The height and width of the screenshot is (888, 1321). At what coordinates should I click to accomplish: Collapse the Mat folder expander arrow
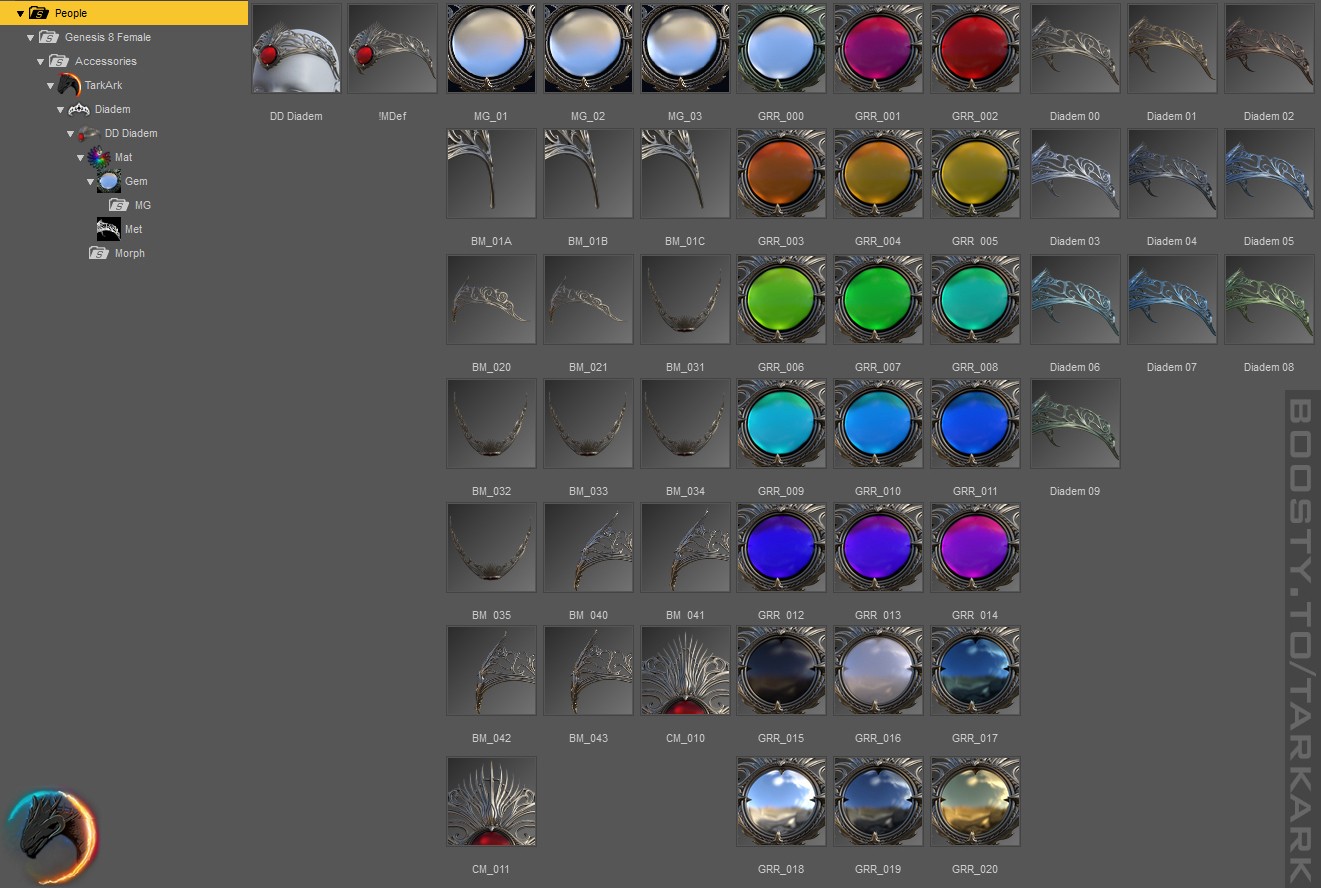pos(80,157)
